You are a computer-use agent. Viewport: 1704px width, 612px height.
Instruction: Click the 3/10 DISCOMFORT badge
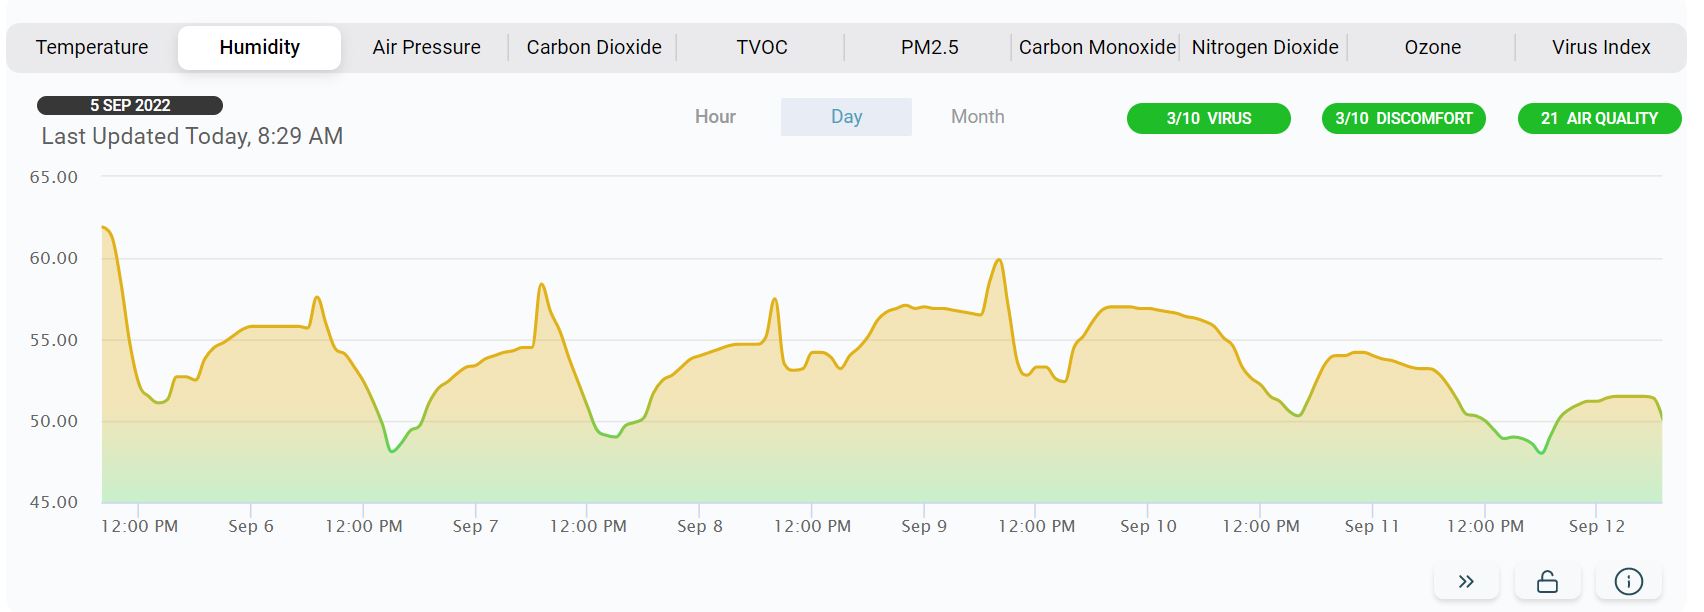click(1403, 118)
